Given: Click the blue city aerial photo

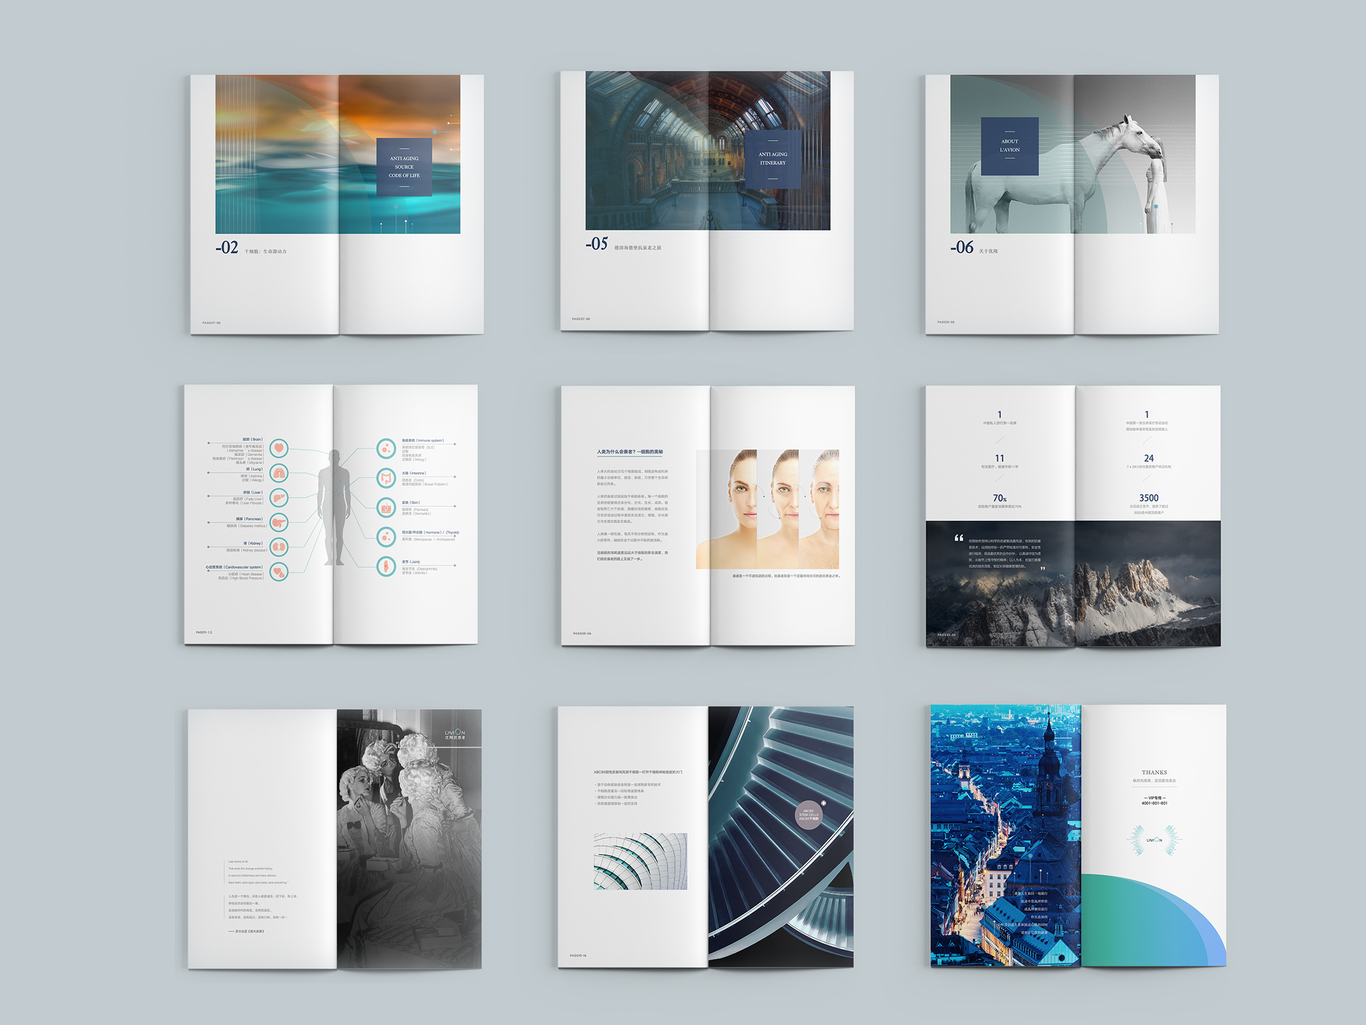Looking at the screenshot, I should tap(1006, 835).
